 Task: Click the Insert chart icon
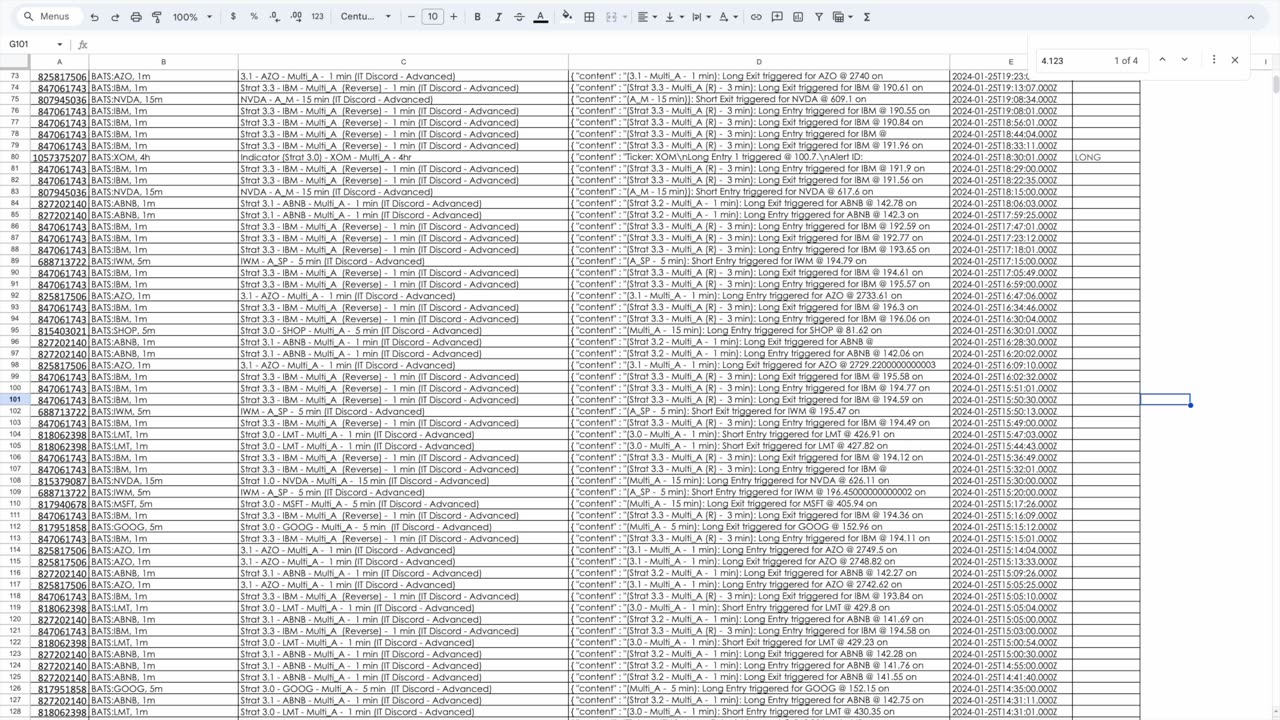coord(798,17)
